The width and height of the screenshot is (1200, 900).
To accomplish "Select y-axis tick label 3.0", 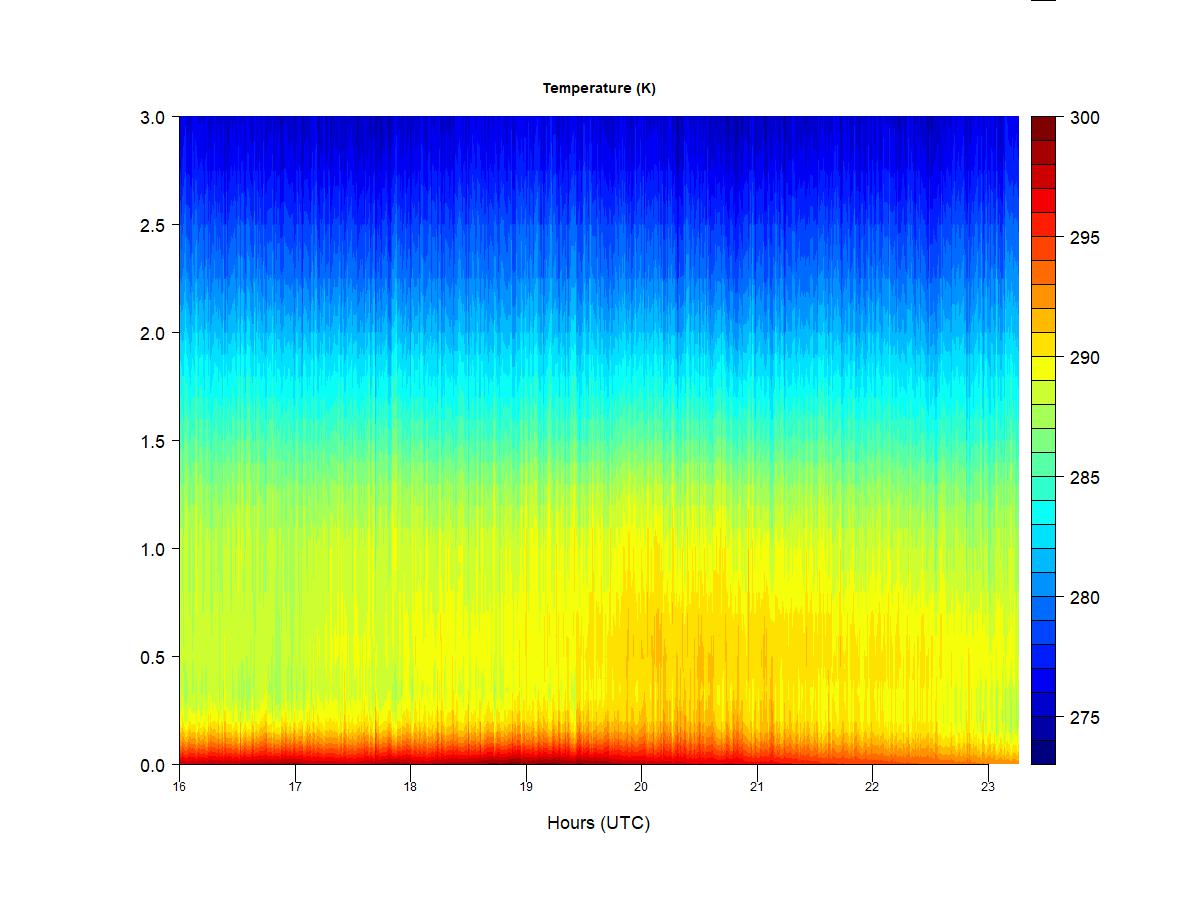I will (x=151, y=117).
